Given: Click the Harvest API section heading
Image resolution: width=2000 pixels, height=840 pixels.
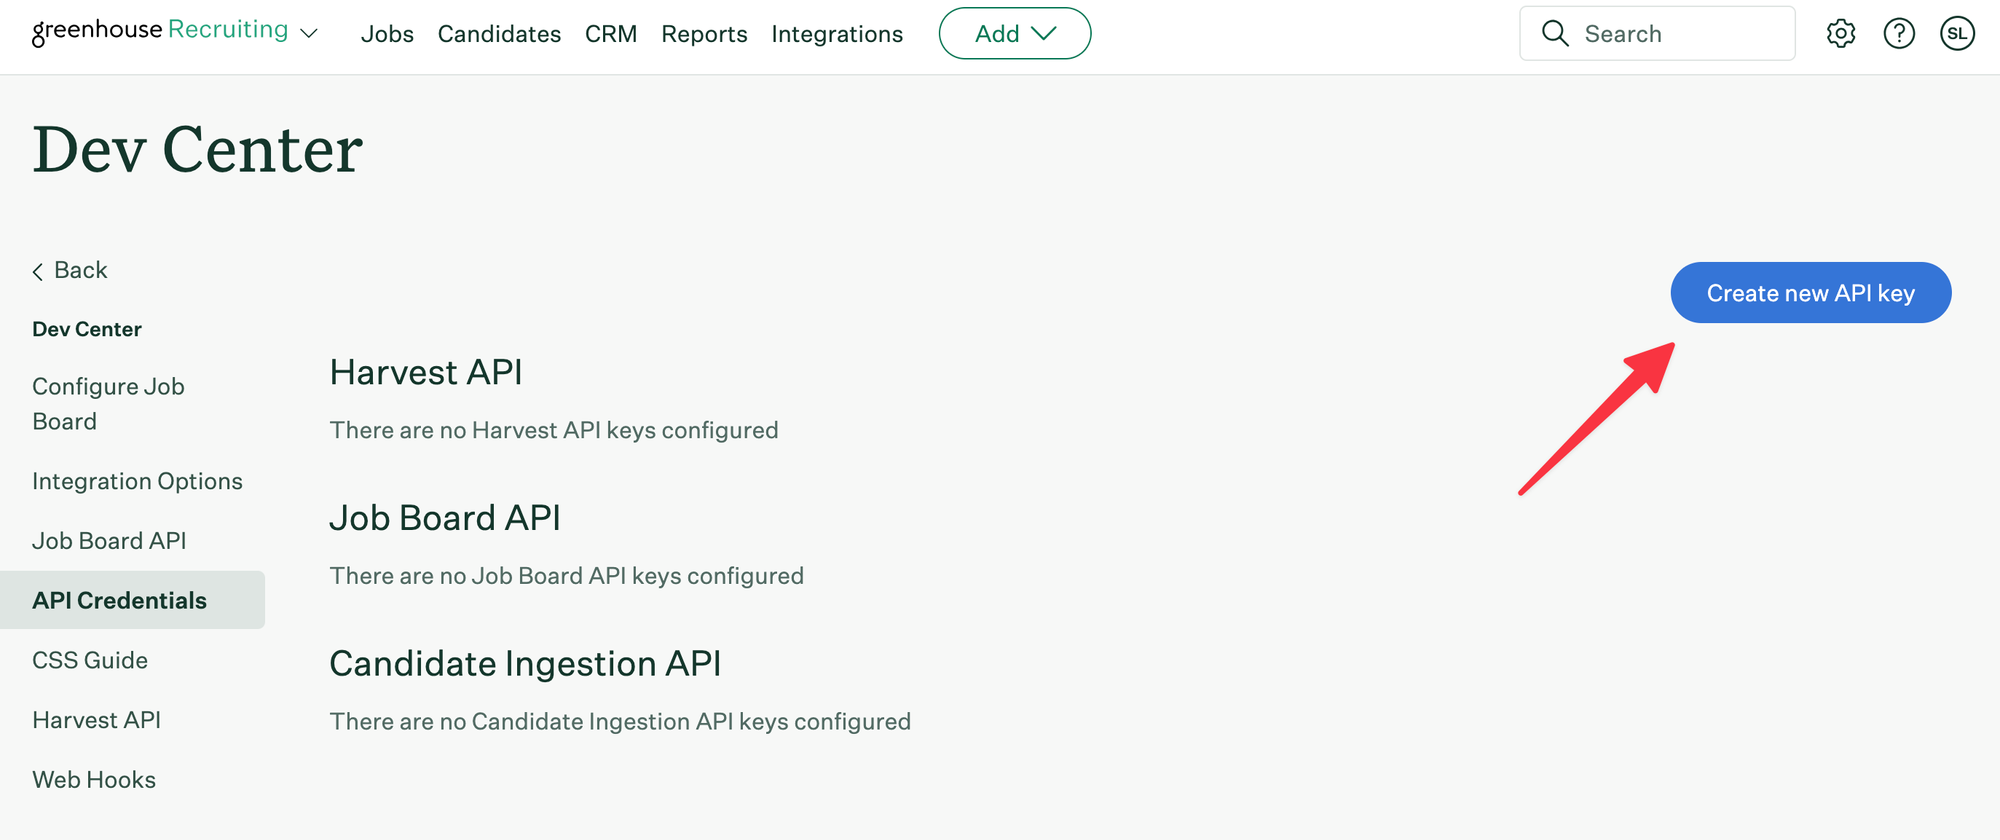Looking at the screenshot, I should (x=426, y=372).
